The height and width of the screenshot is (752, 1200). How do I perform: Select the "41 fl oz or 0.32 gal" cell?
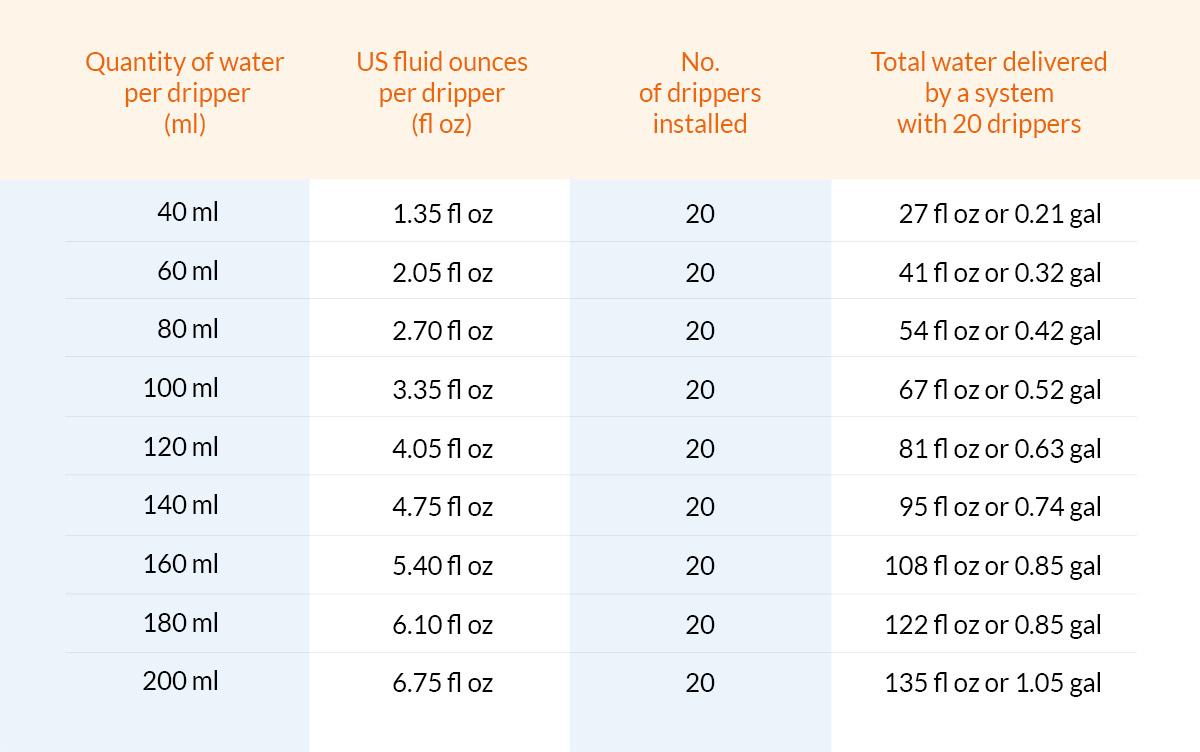1000,273
